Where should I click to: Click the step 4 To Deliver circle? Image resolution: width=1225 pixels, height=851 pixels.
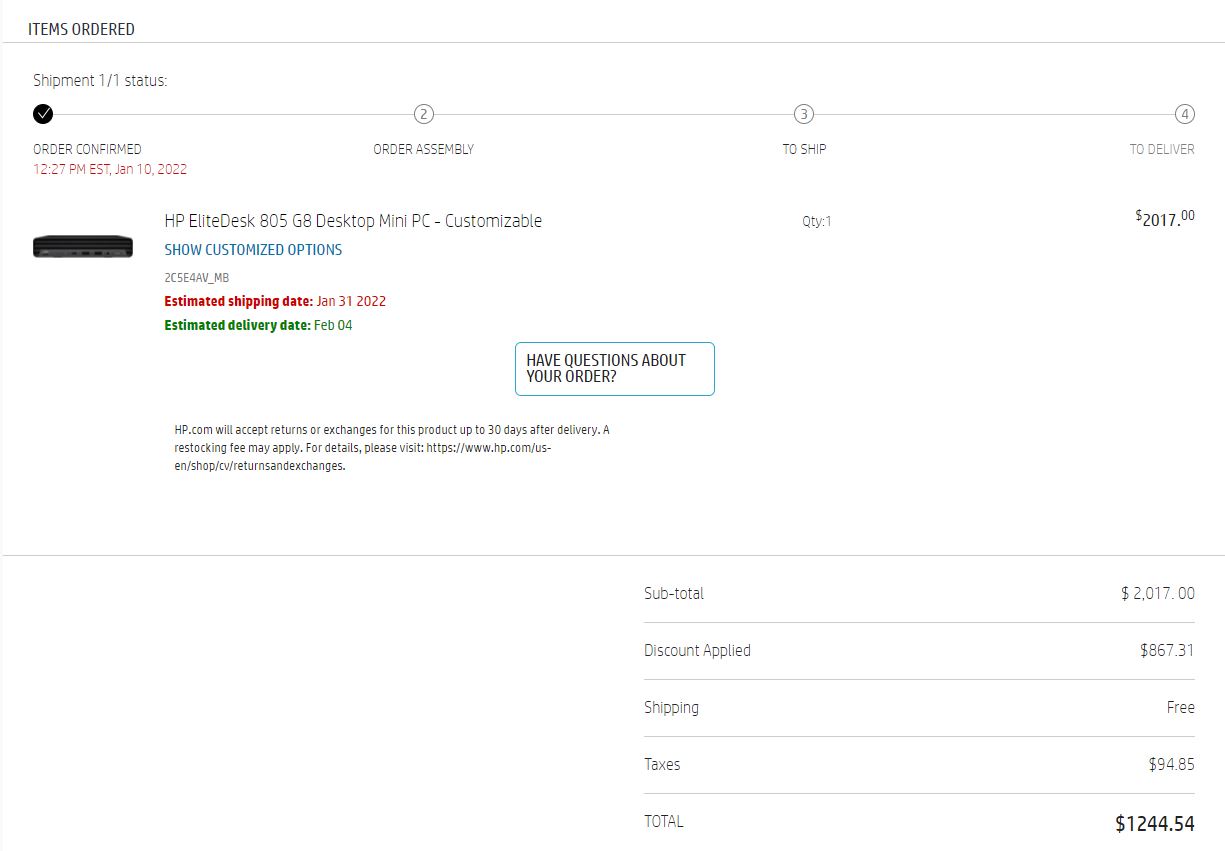(1184, 114)
